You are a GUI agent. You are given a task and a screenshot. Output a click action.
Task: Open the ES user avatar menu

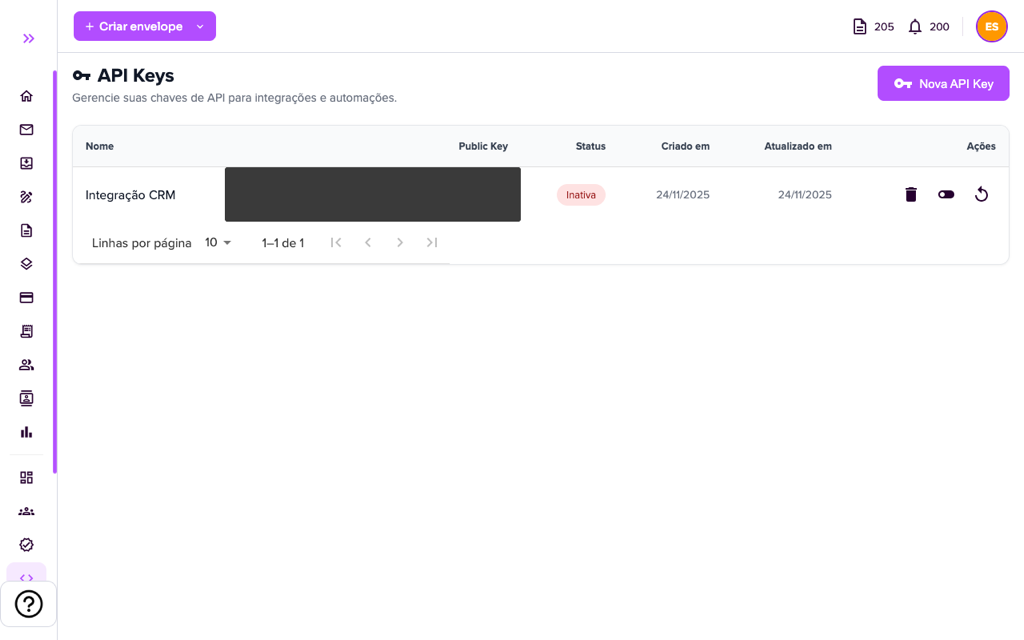[x=991, y=27]
